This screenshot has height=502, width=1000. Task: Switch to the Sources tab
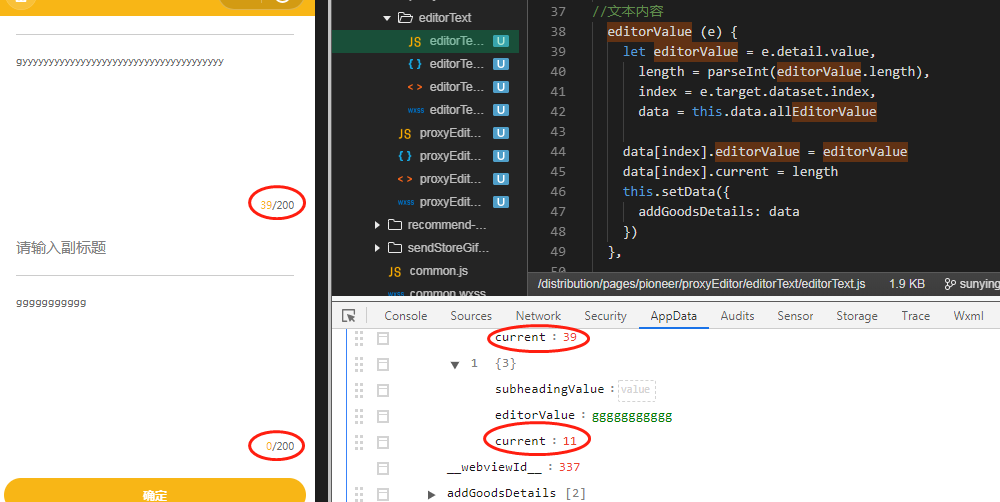pyautogui.click(x=471, y=316)
